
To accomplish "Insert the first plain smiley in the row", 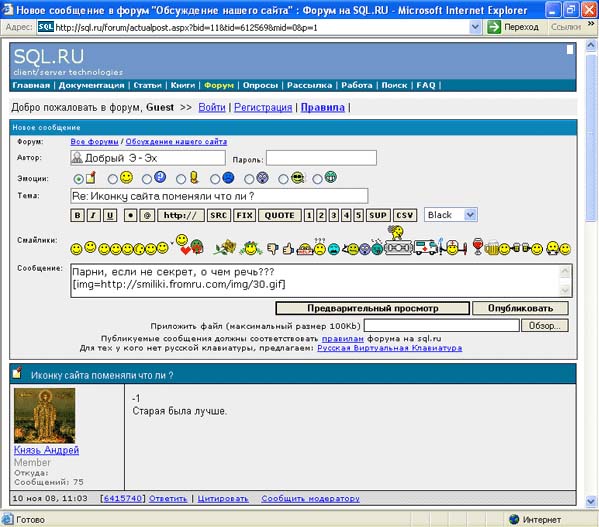I will (76, 249).
